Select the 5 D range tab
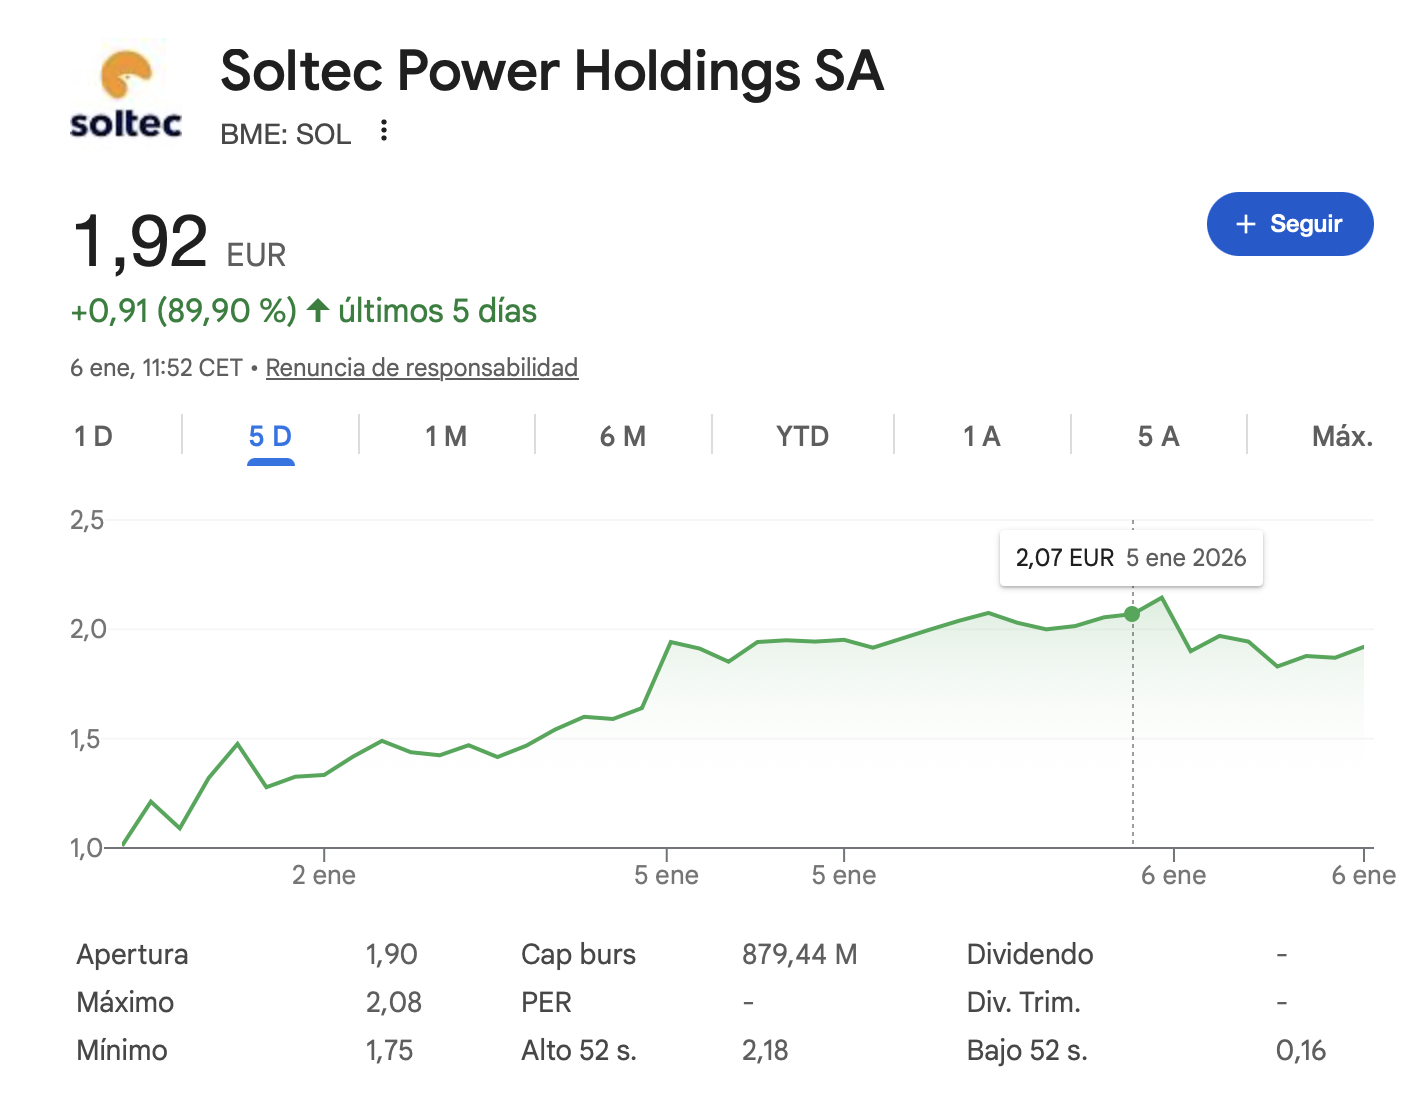 (270, 437)
